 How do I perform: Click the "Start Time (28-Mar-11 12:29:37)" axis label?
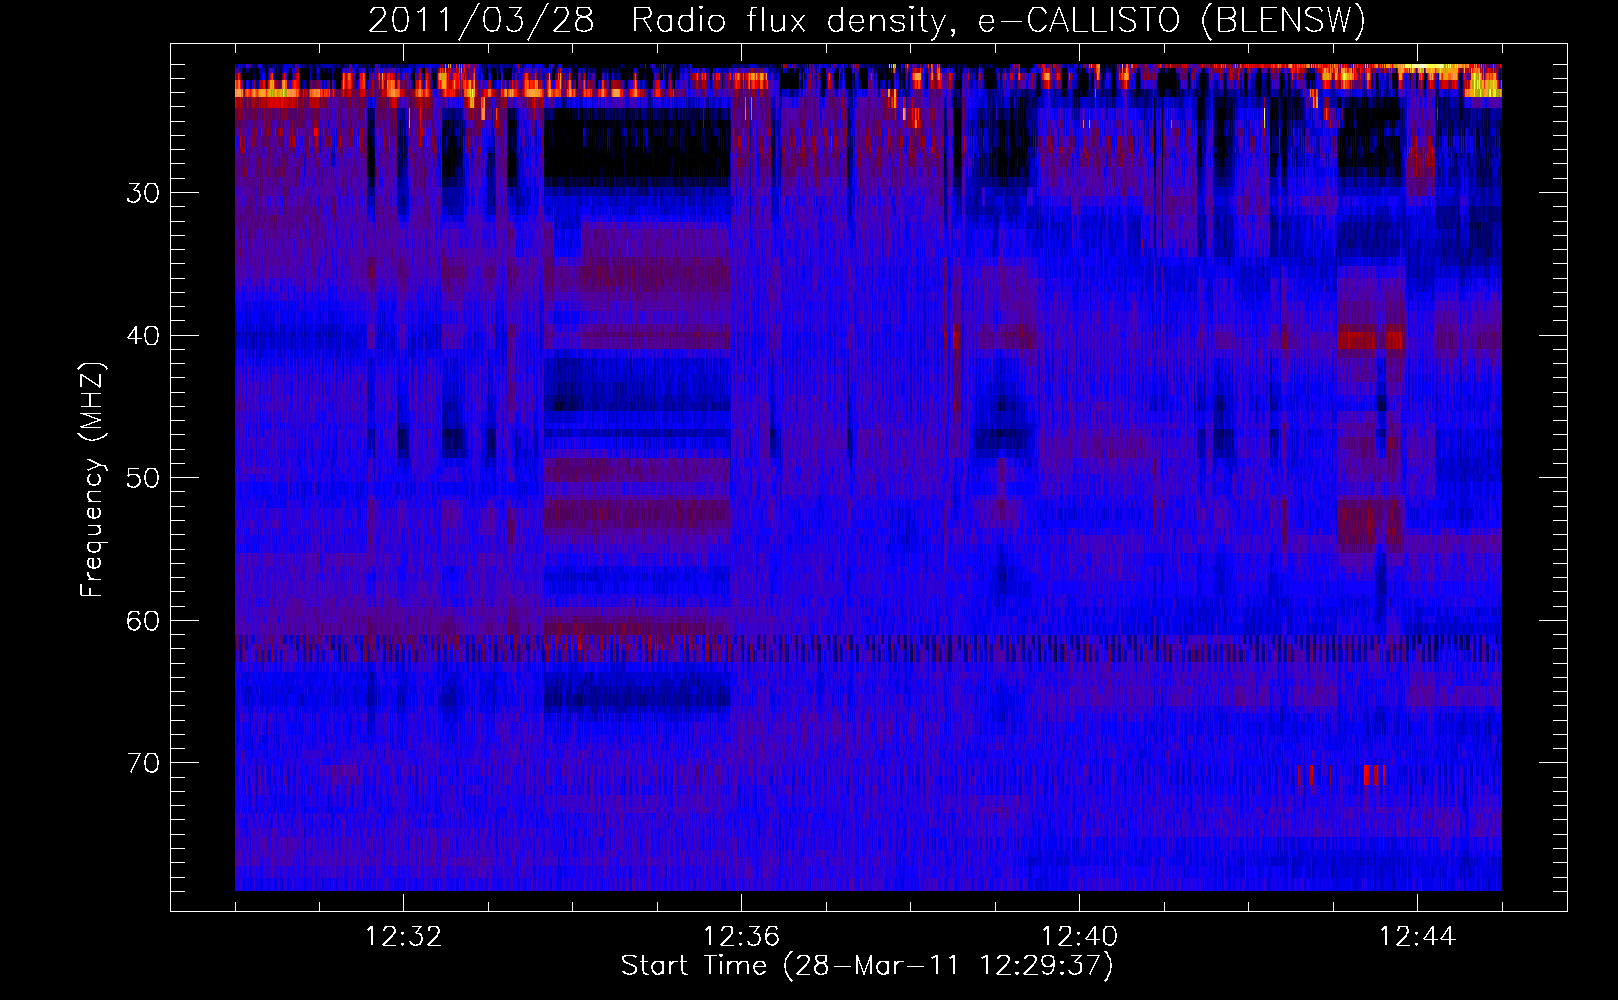coord(867,966)
